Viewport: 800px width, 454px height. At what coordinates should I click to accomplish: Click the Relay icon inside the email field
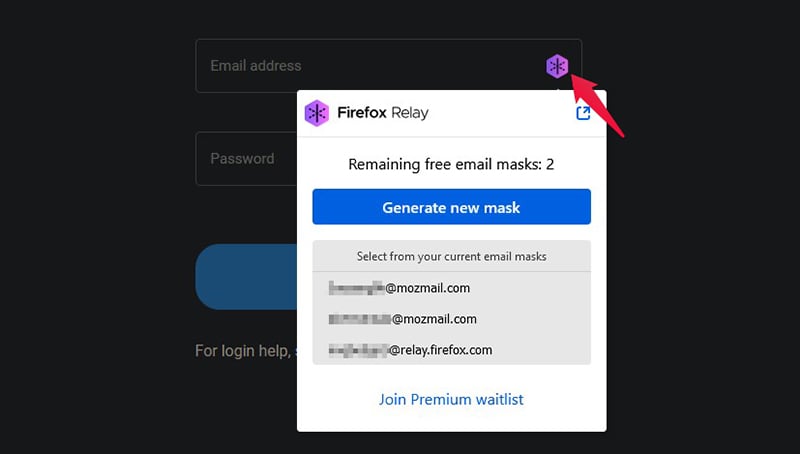[x=557, y=66]
